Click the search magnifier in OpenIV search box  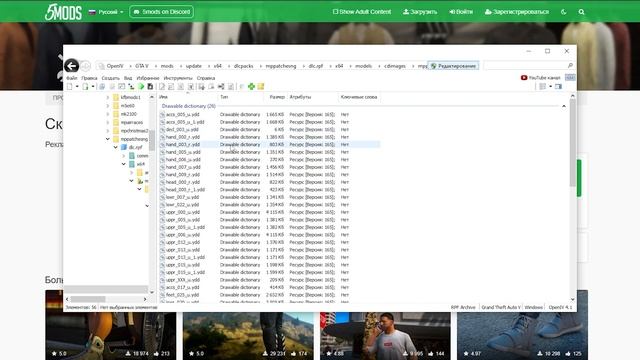570,66
